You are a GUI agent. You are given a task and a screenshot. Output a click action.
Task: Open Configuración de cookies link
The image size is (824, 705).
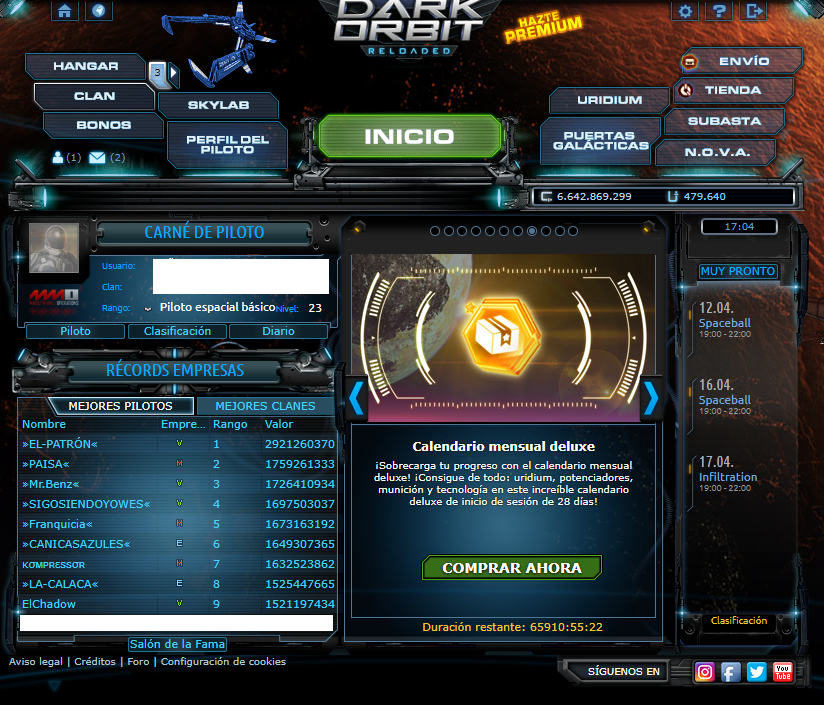(223, 661)
